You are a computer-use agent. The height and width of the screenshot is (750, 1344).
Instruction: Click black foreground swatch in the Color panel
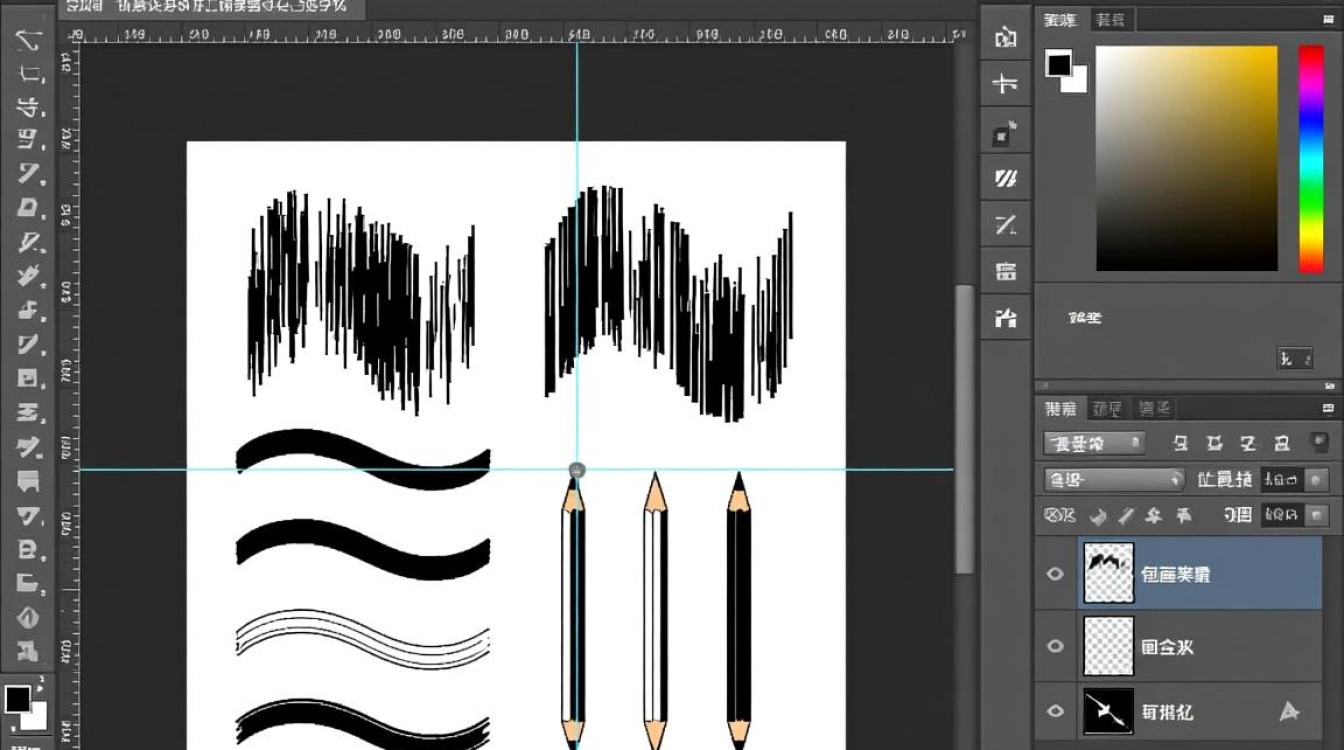1059,64
